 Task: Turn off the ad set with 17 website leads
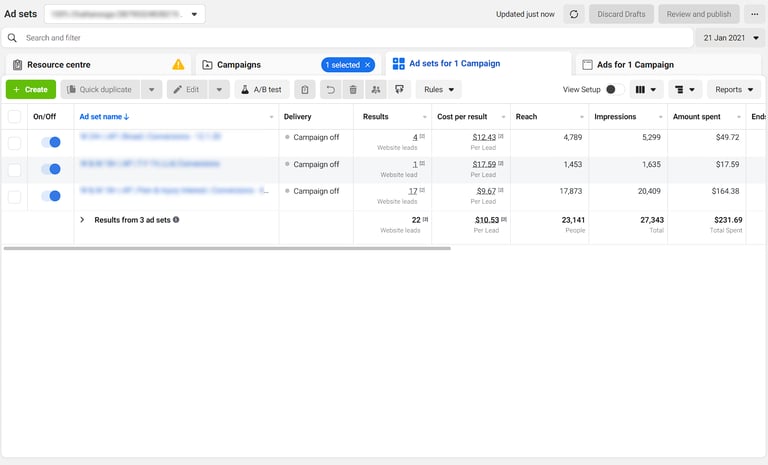click(51, 196)
